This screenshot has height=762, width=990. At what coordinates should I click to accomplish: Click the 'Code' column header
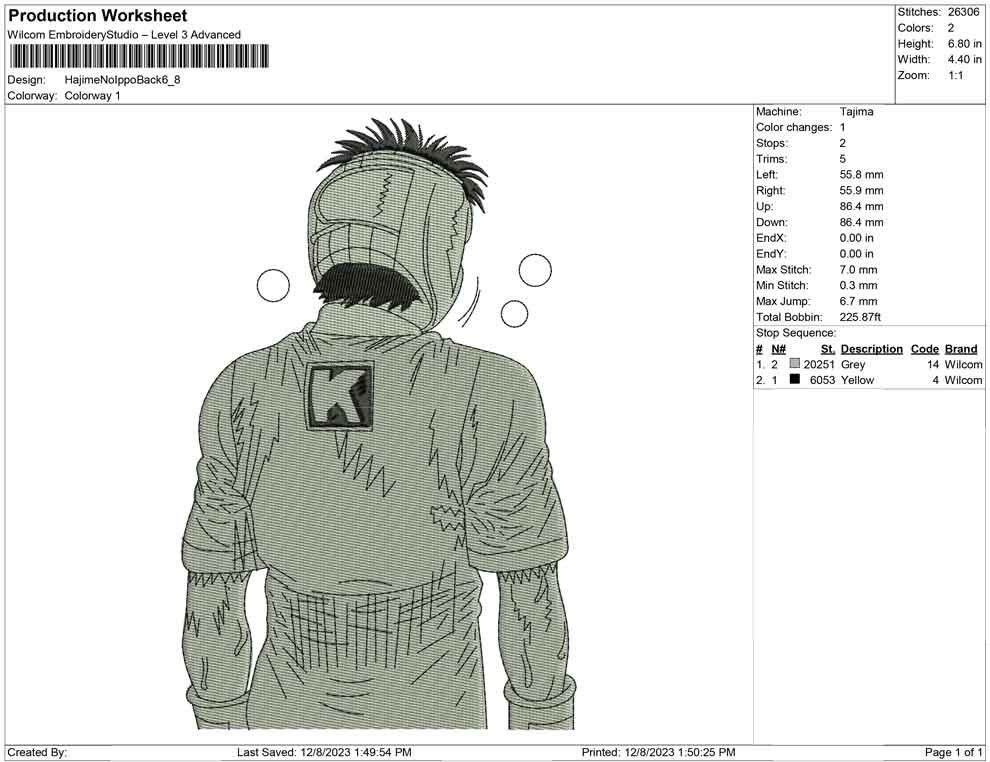tap(925, 349)
